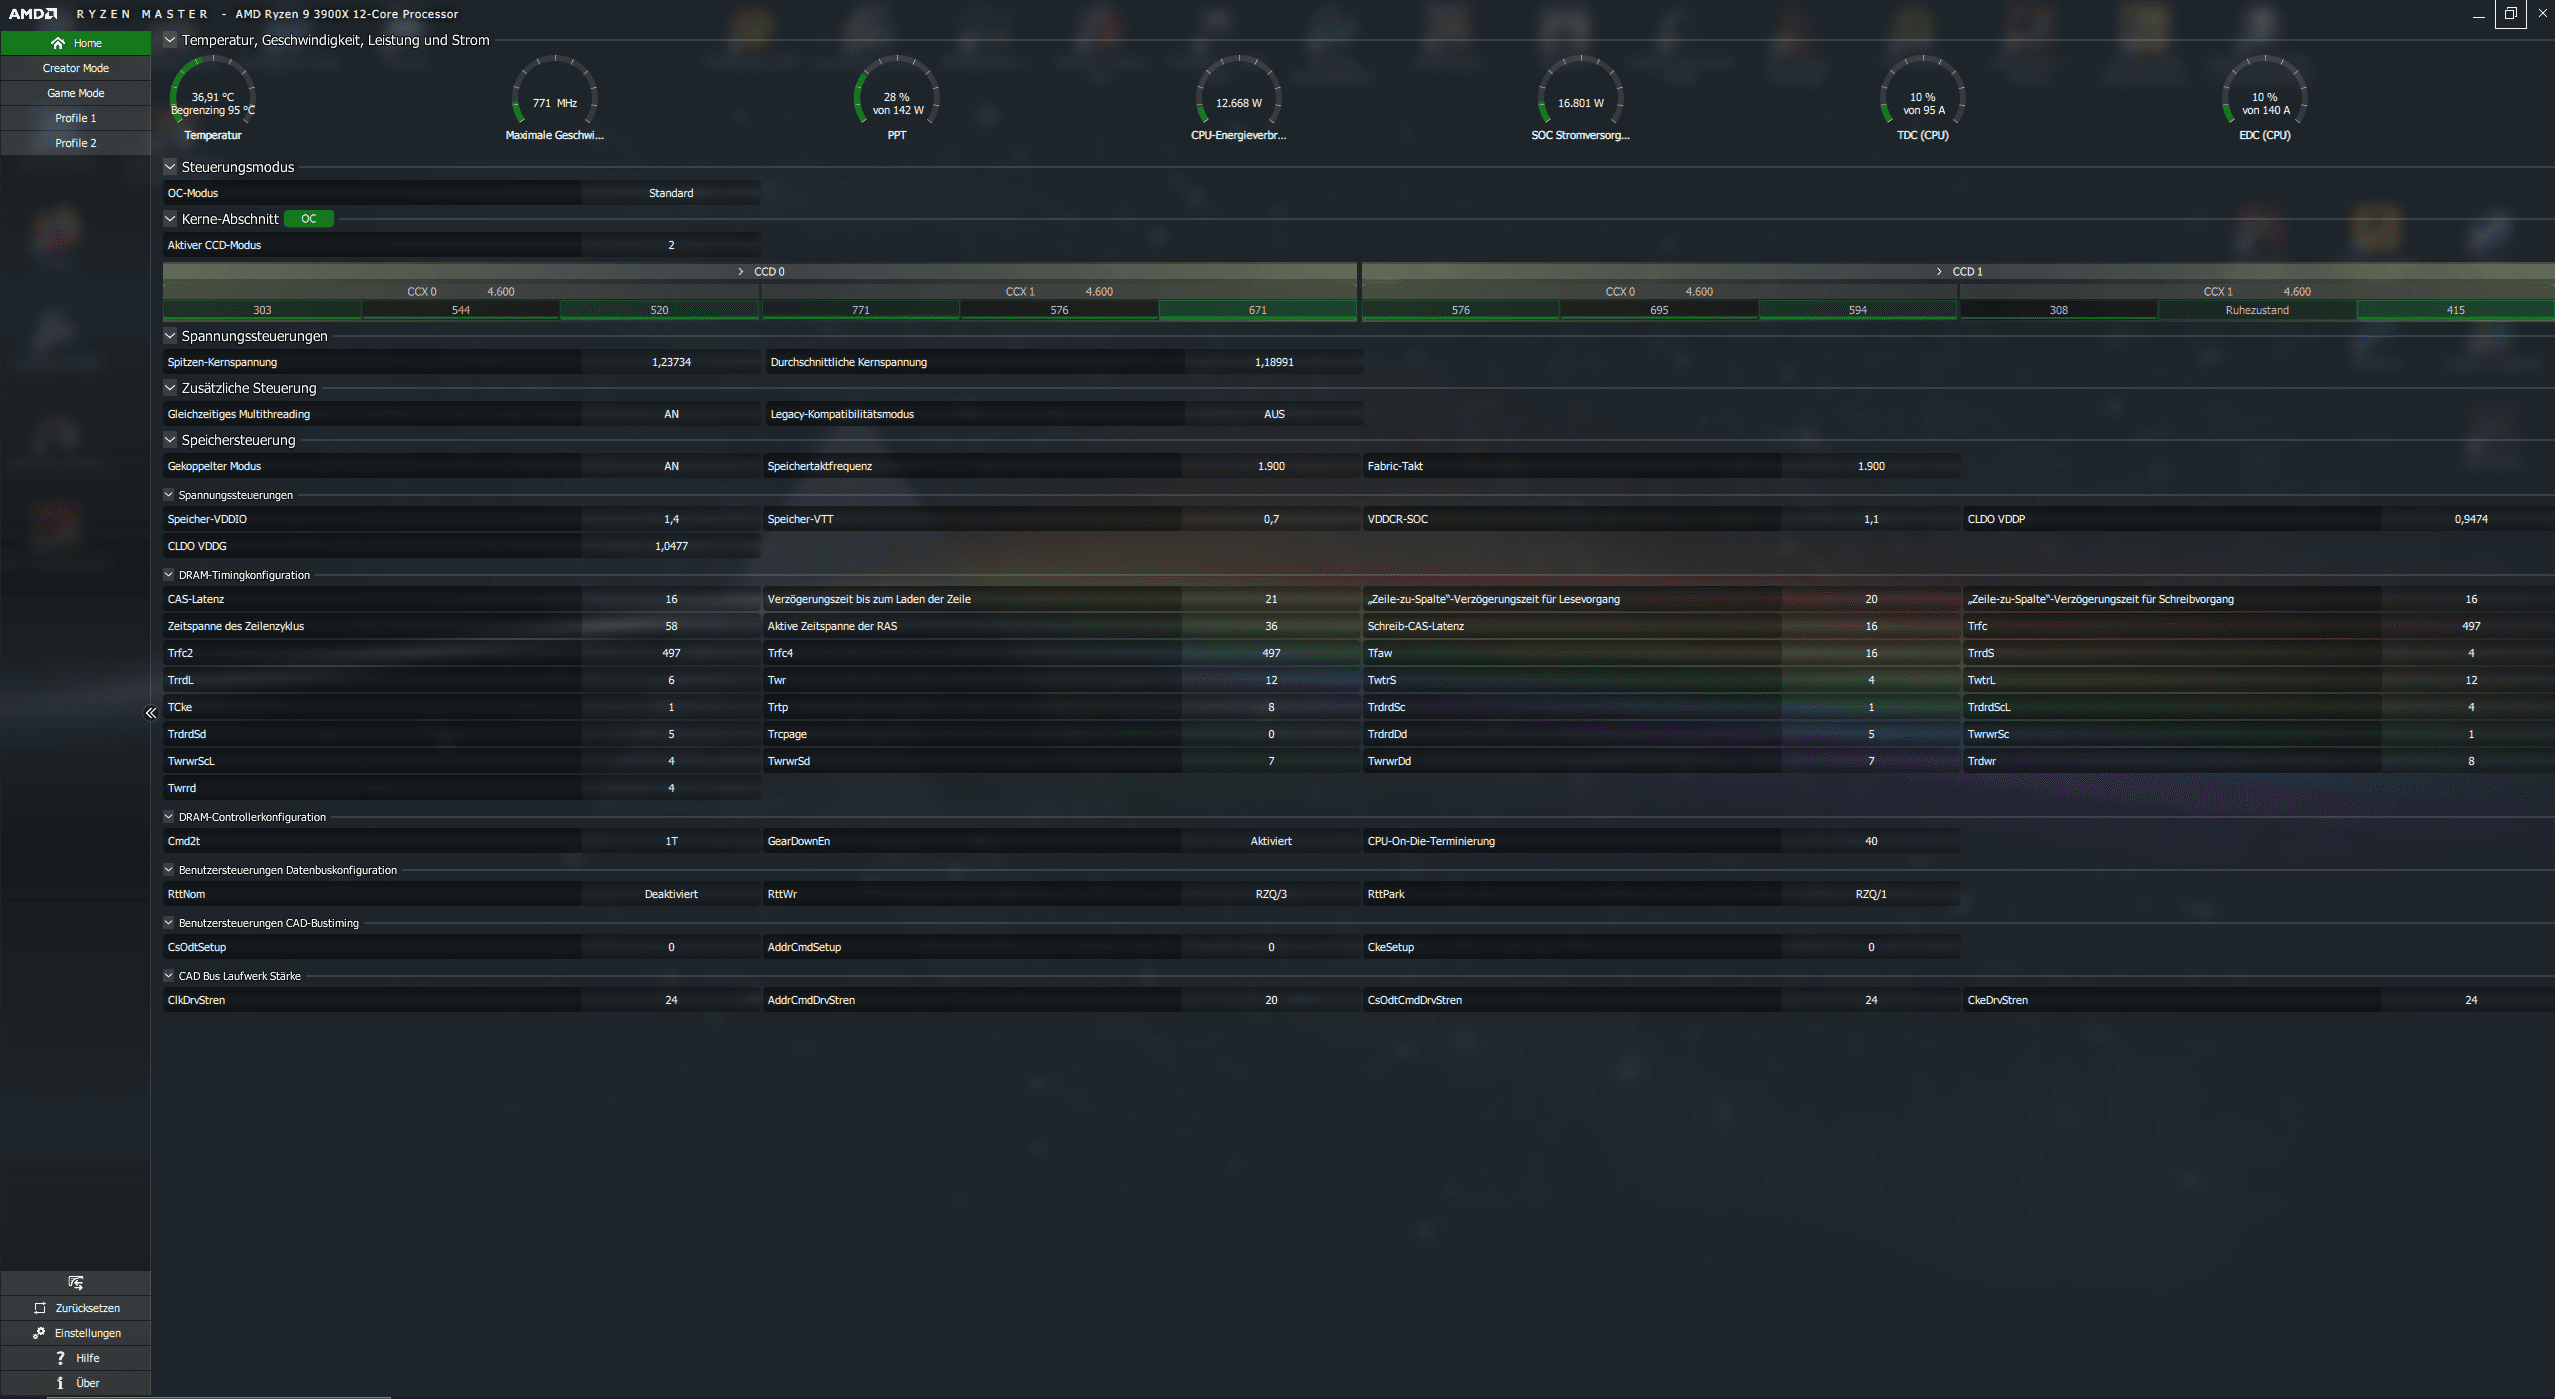Collapse the DRAM-Controllerkonfiguration section
Viewport: 2555px width, 1399px height.
pos(169,817)
